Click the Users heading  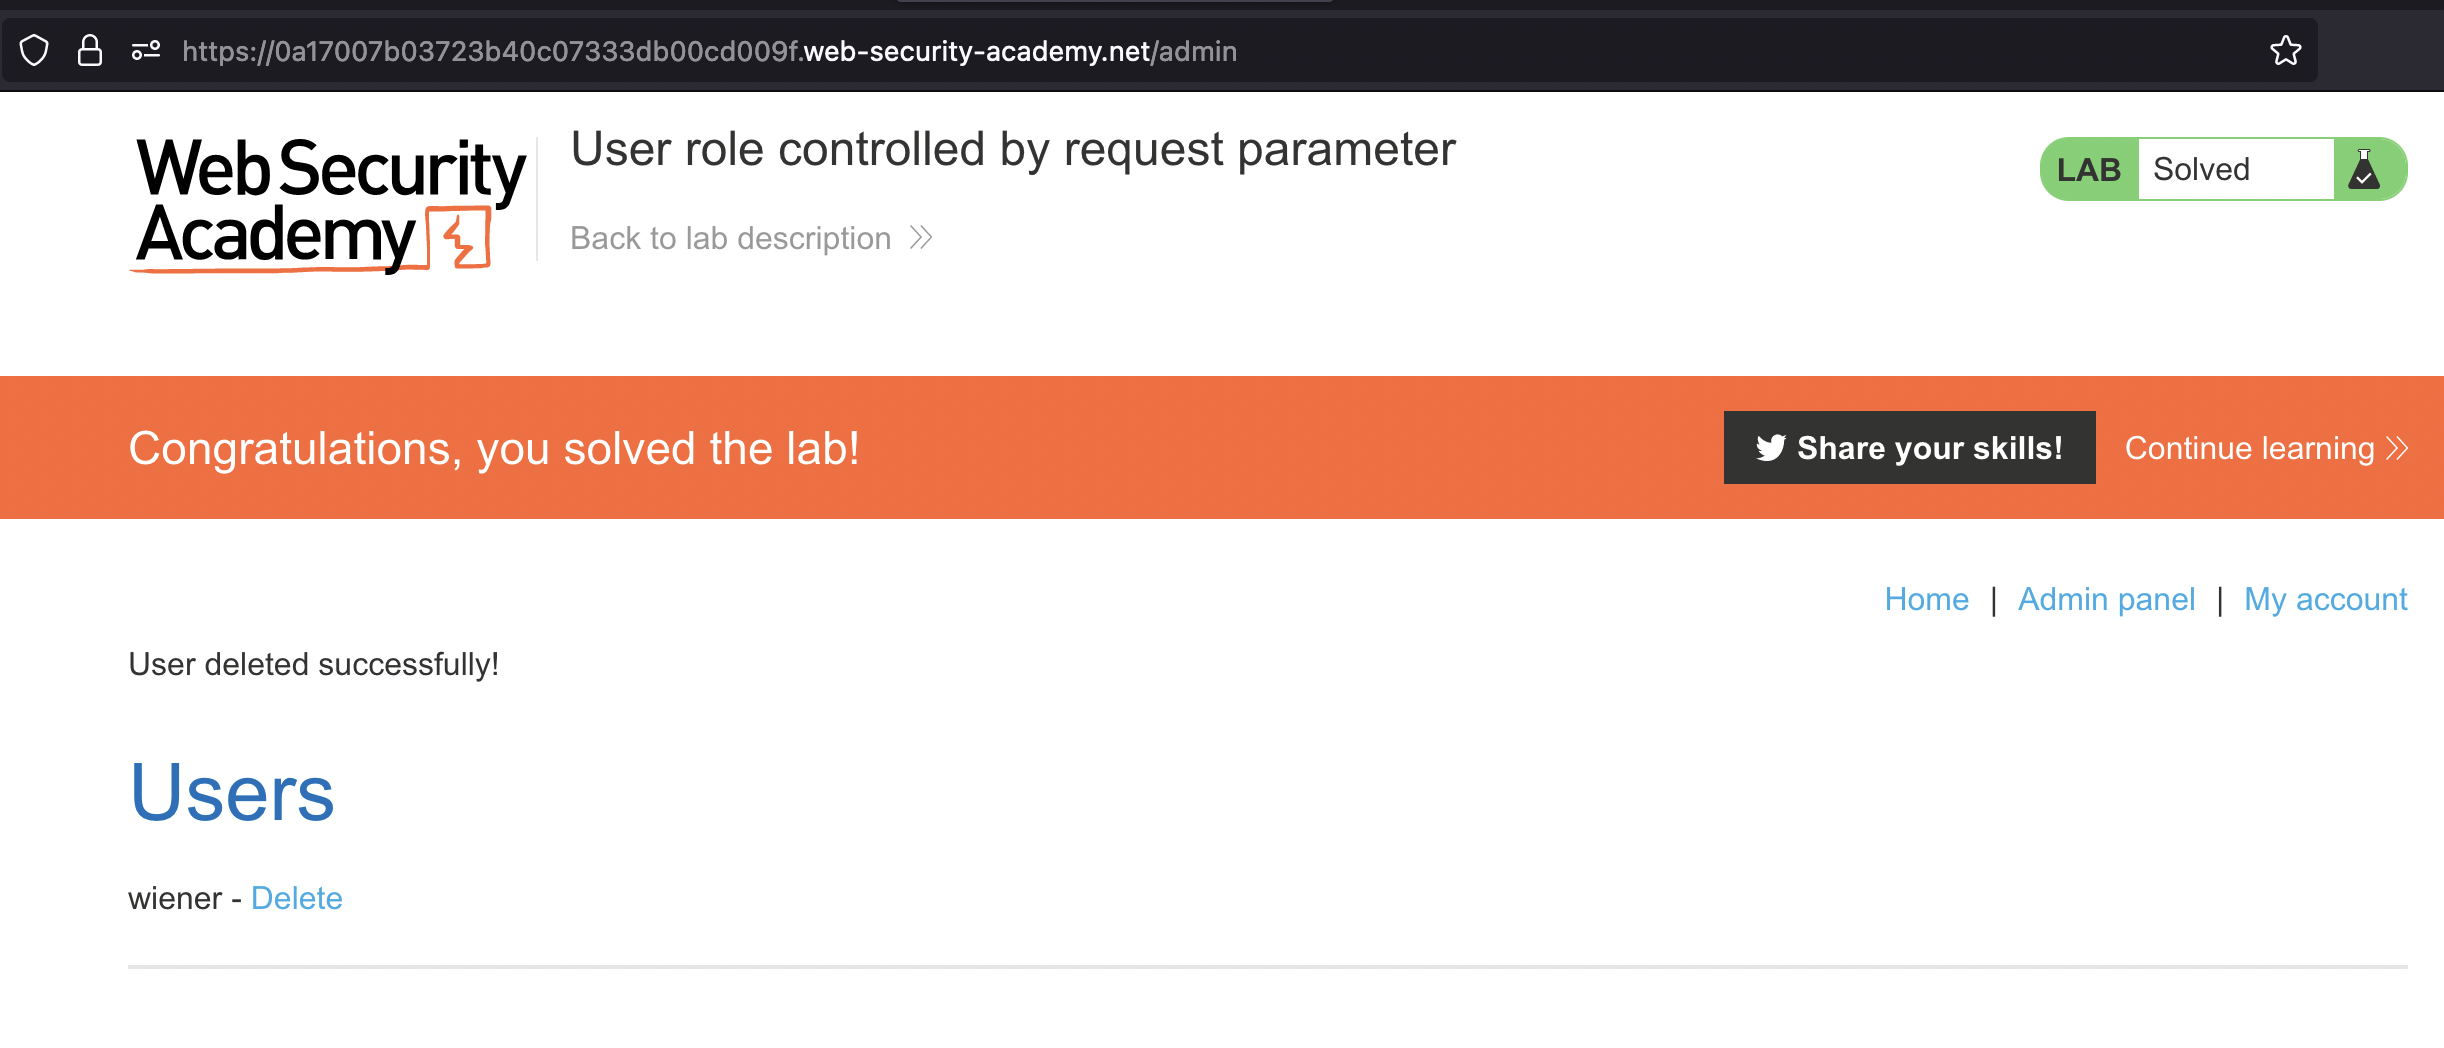(232, 793)
